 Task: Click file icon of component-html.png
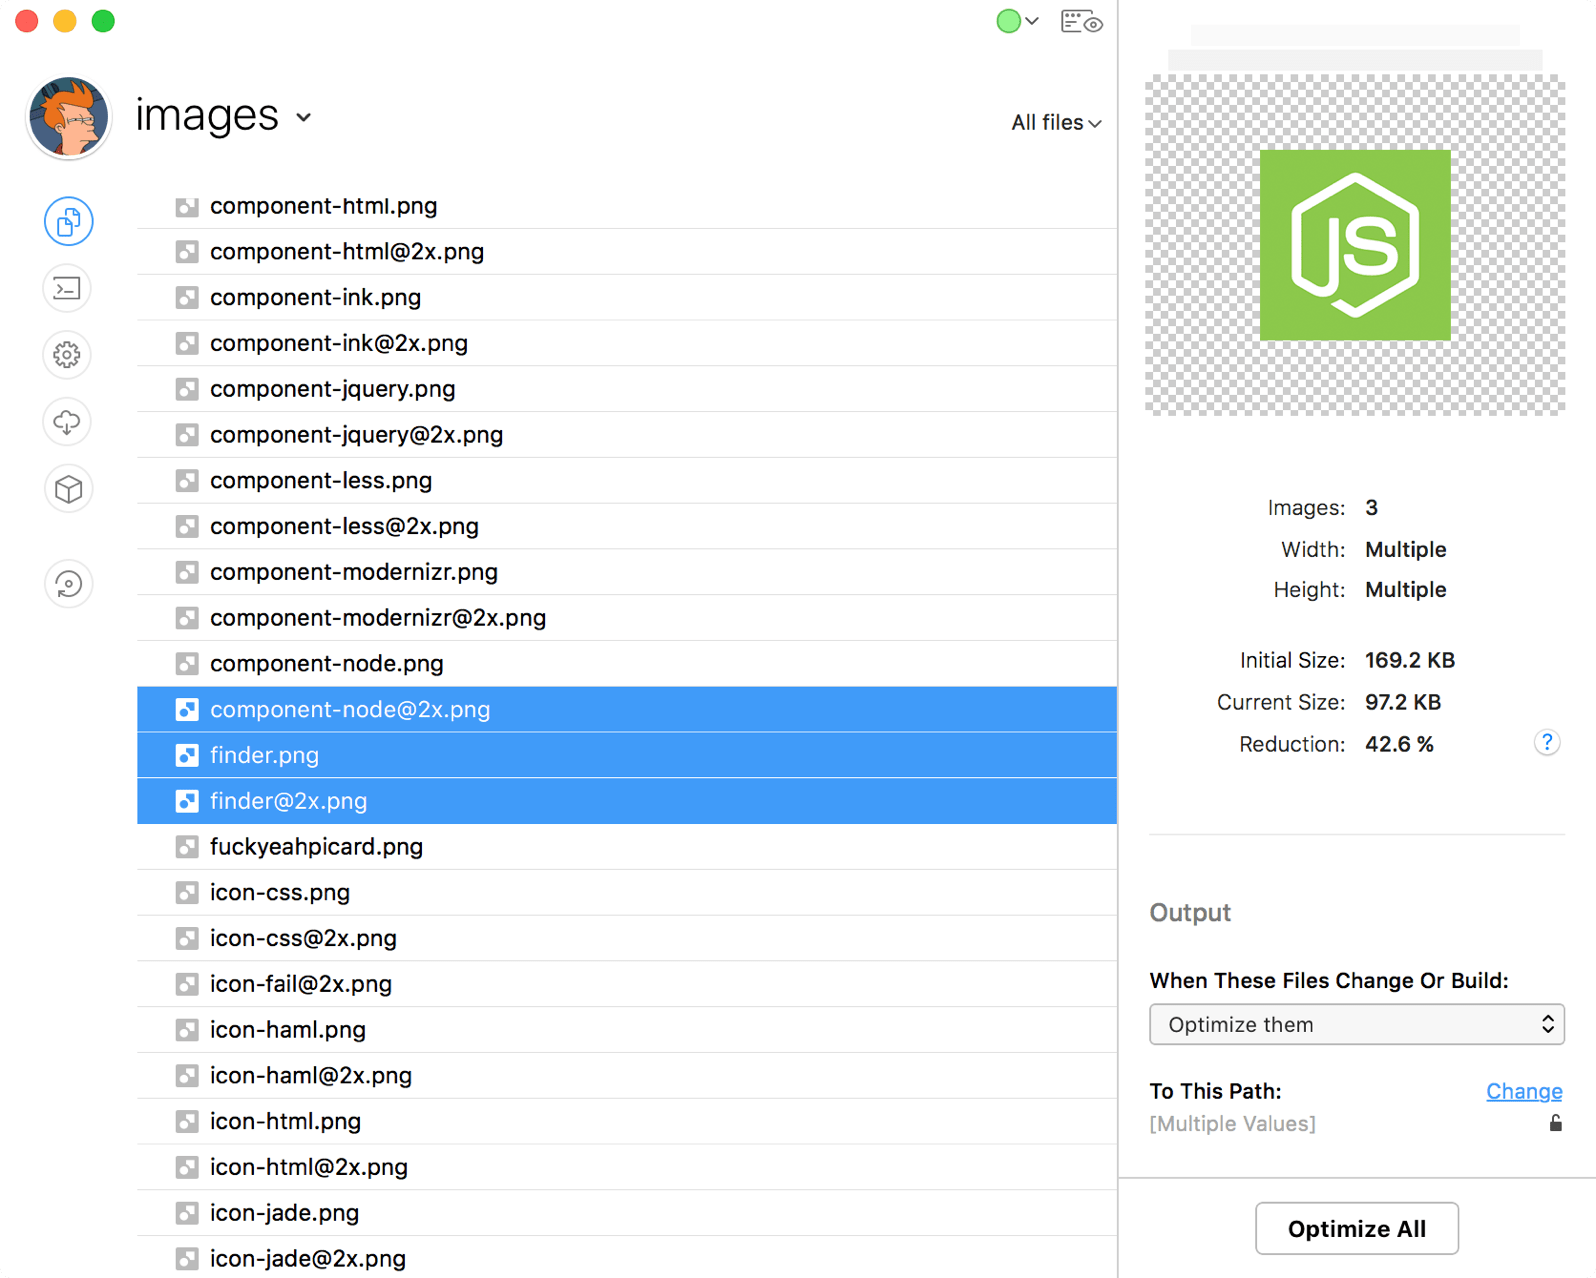click(187, 207)
